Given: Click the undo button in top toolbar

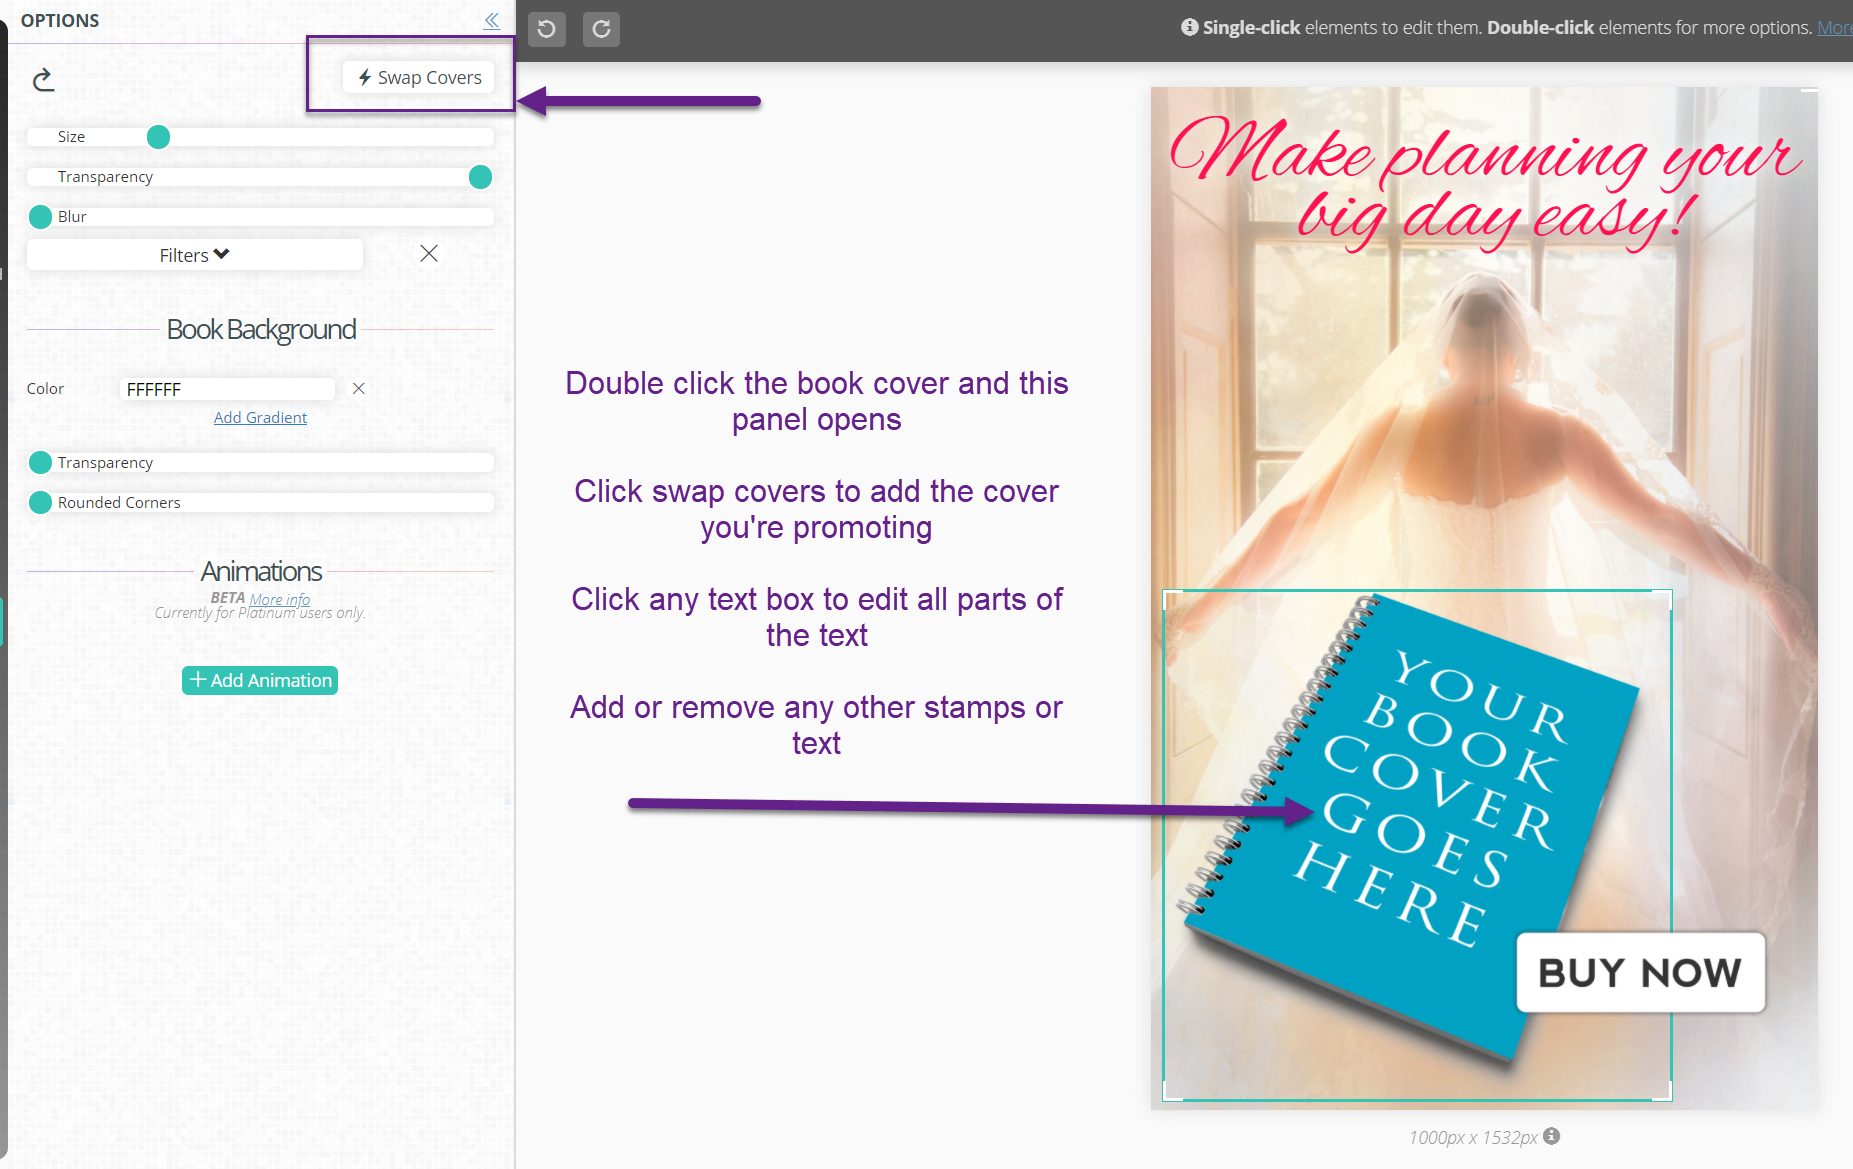Looking at the screenshot, I should (x=546, y=29).
